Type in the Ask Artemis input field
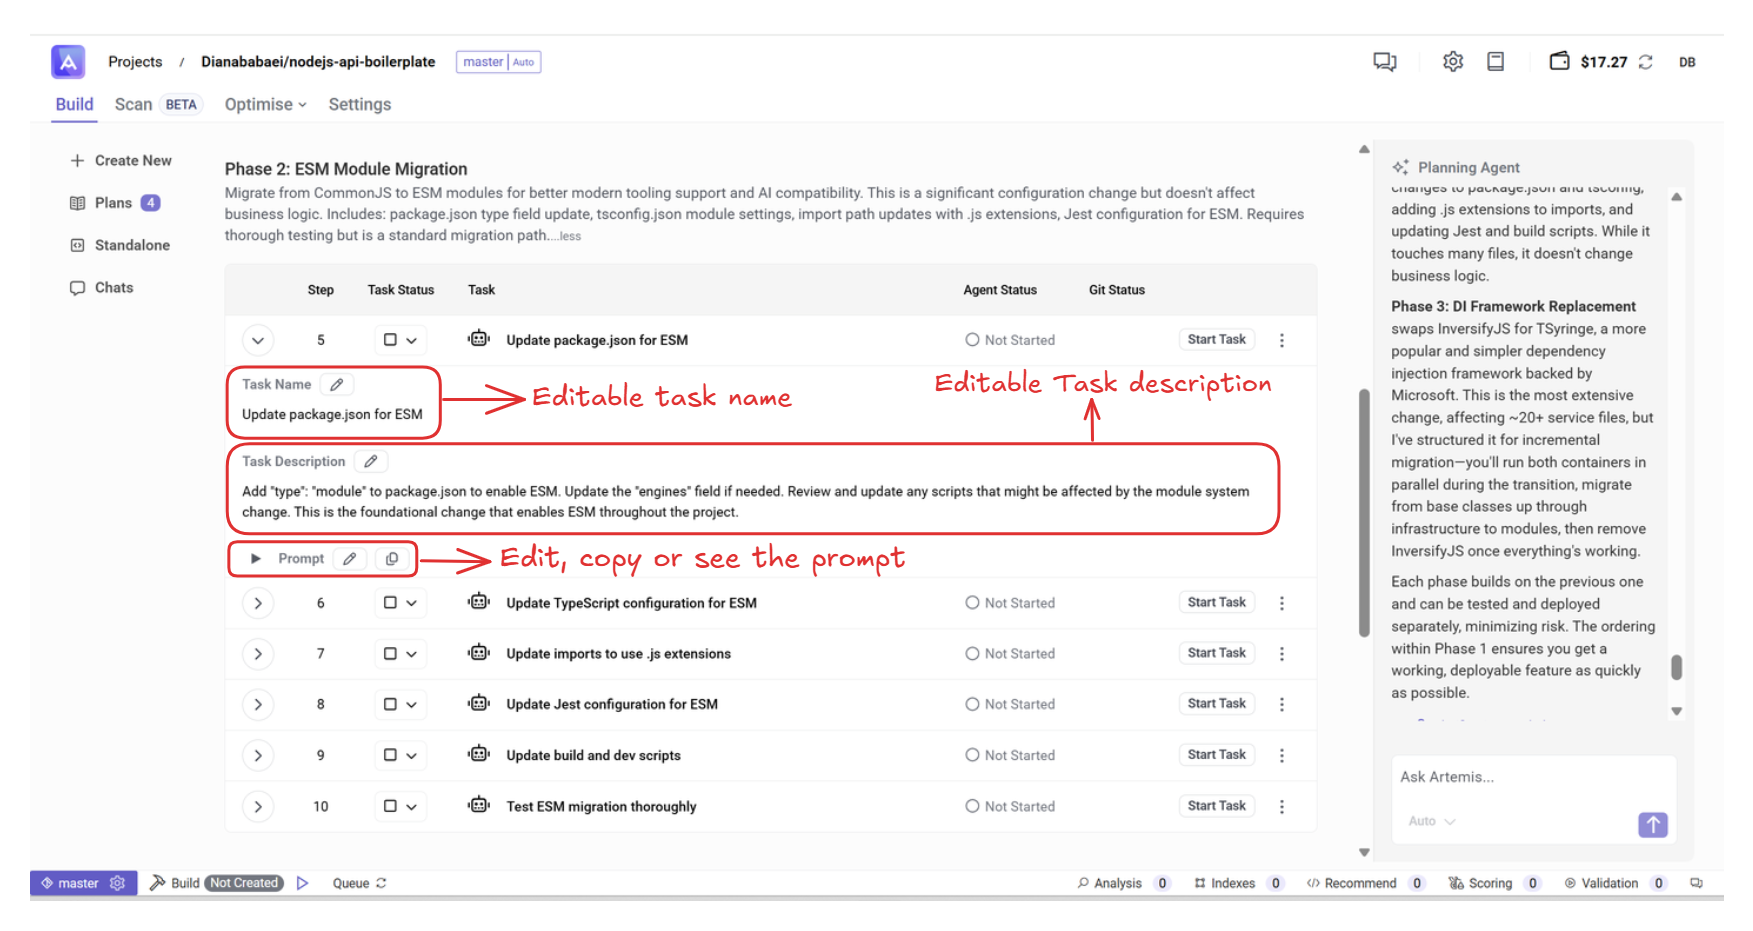Screen dimensions: 1753x931 point(1530,777)
